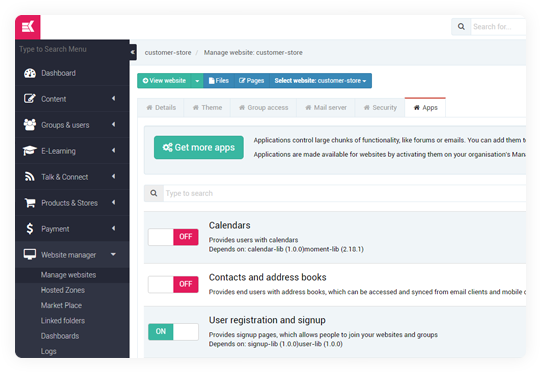
Task: Enable Contacts and address books toggle
Action: point(173,284)
